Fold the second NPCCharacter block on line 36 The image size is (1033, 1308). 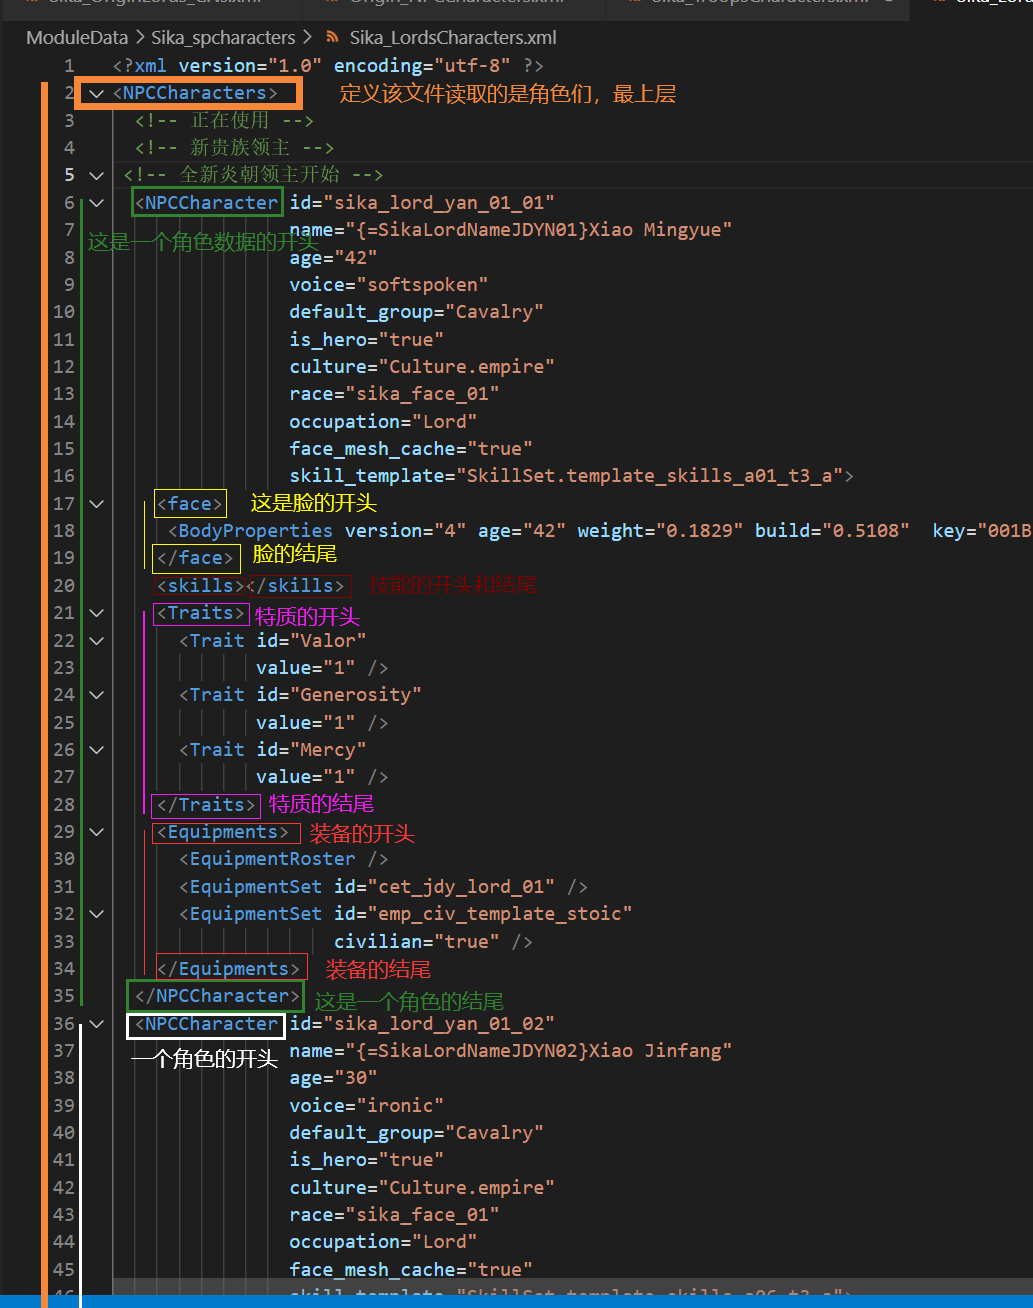[96, 1024]
